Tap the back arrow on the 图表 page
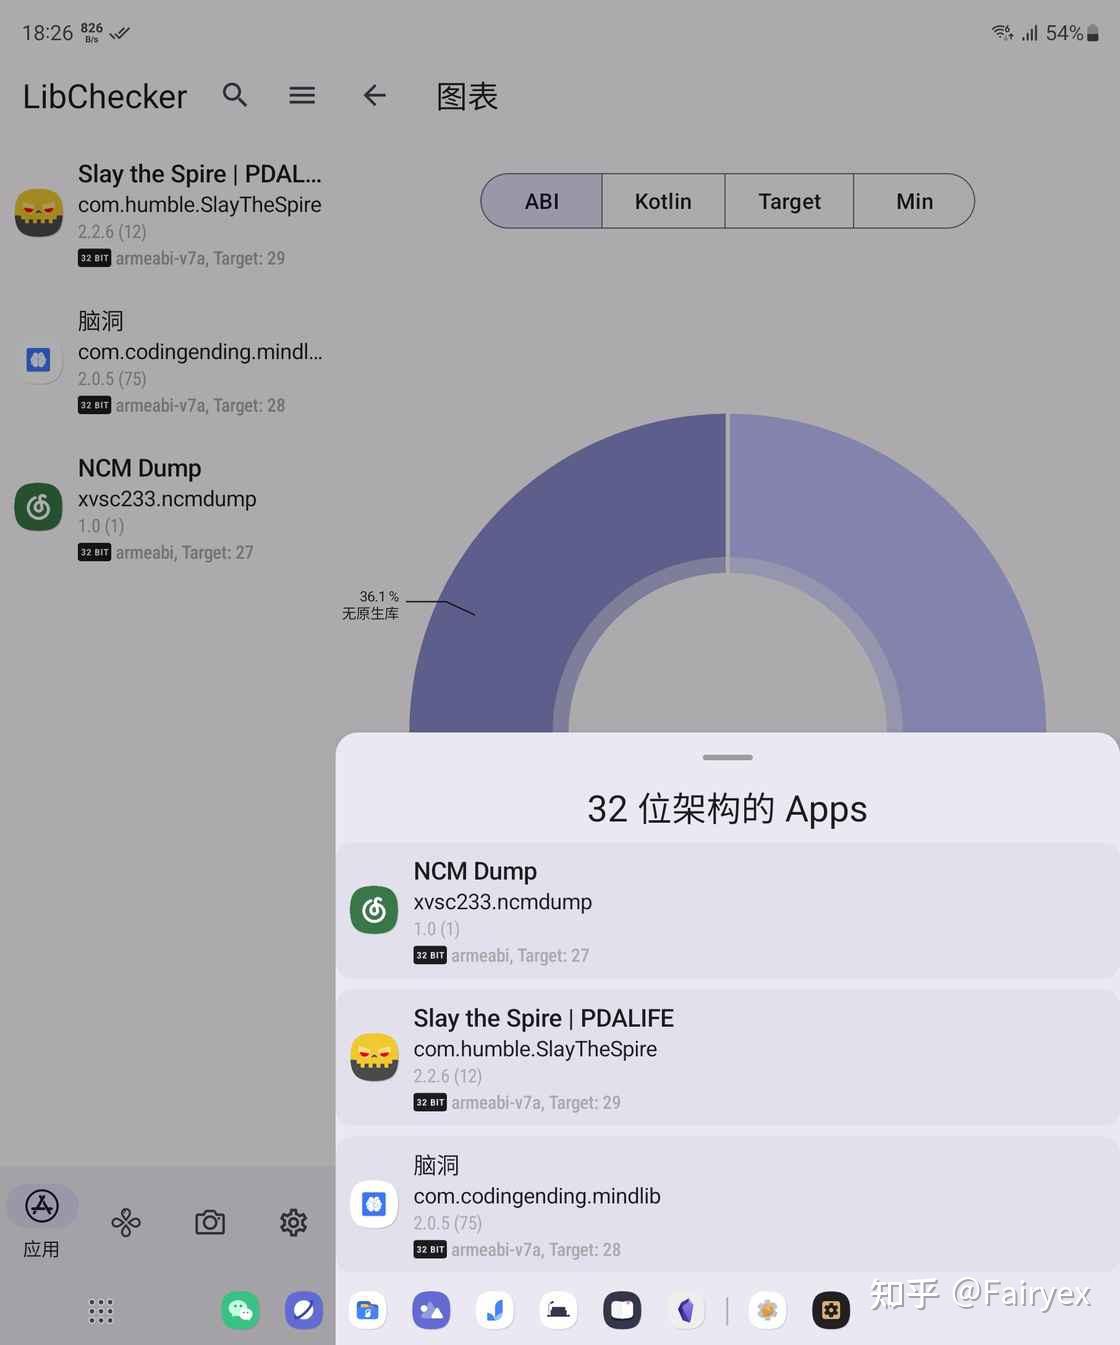Screen dimensions: 1120x1345 coord(374,95)
